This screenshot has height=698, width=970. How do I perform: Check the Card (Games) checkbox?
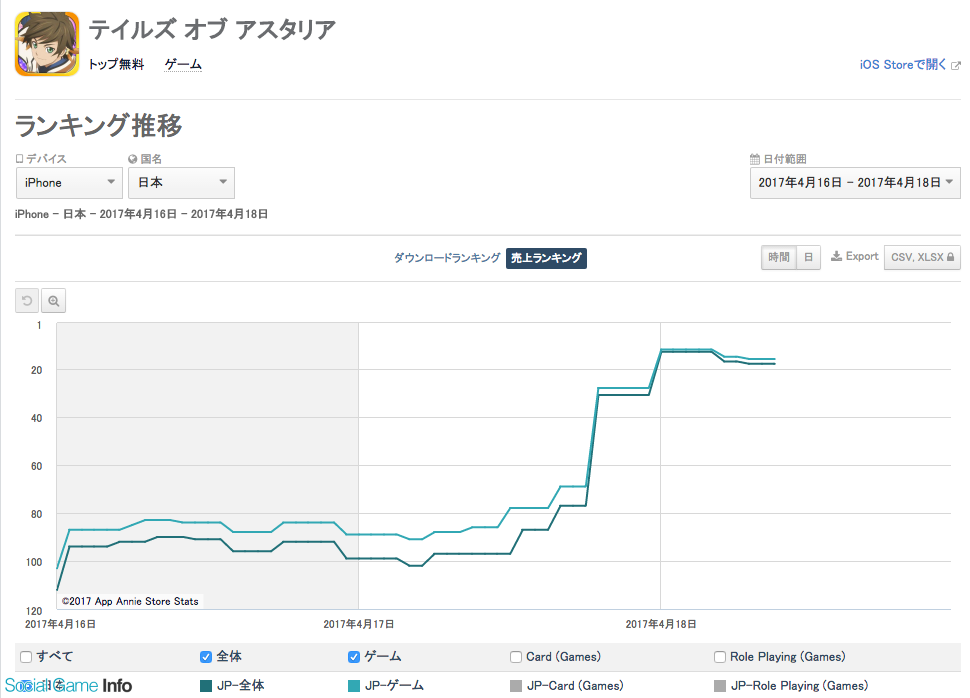(516, 657)
